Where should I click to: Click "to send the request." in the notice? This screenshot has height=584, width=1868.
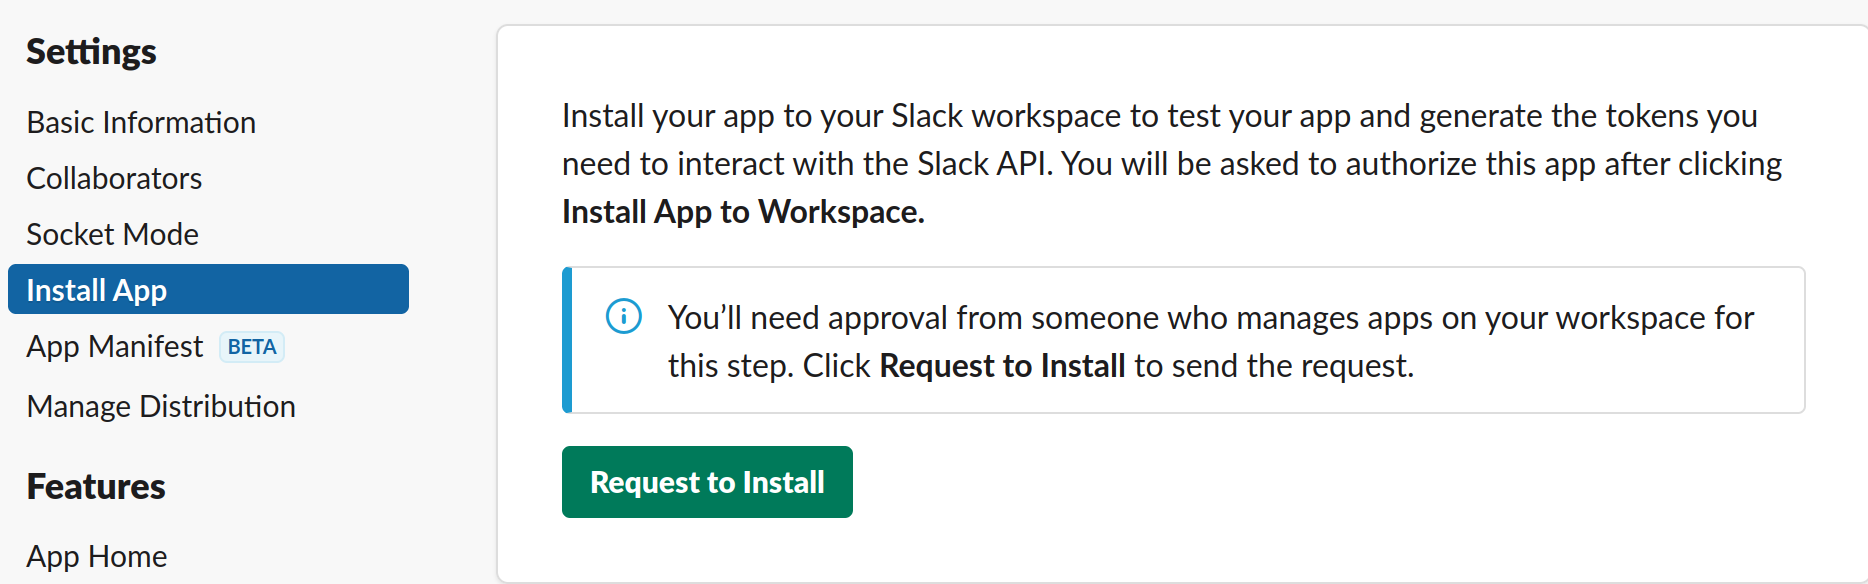point(1274,366)
